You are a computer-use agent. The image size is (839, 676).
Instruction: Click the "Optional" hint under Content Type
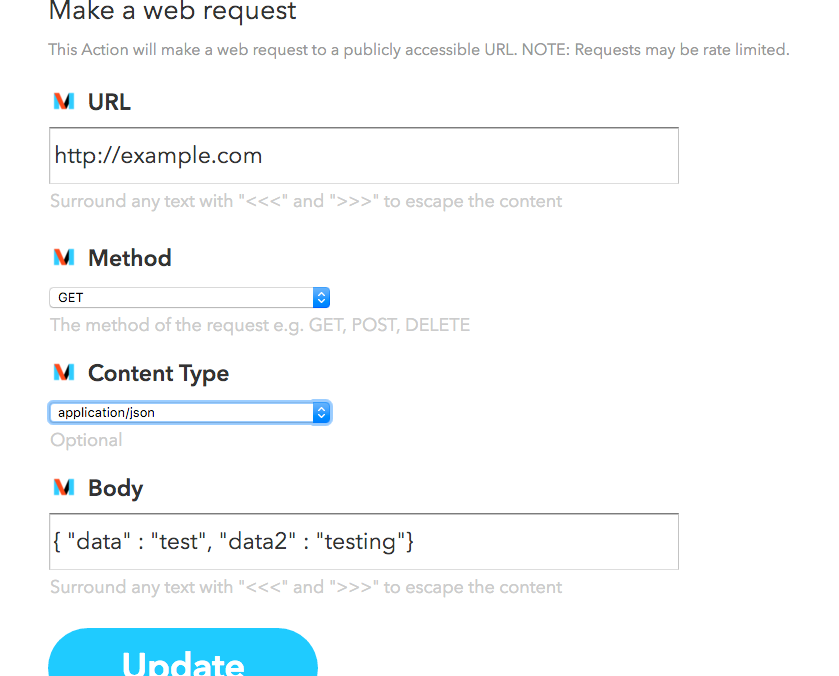pyautogui.click(x=86, y=440)
